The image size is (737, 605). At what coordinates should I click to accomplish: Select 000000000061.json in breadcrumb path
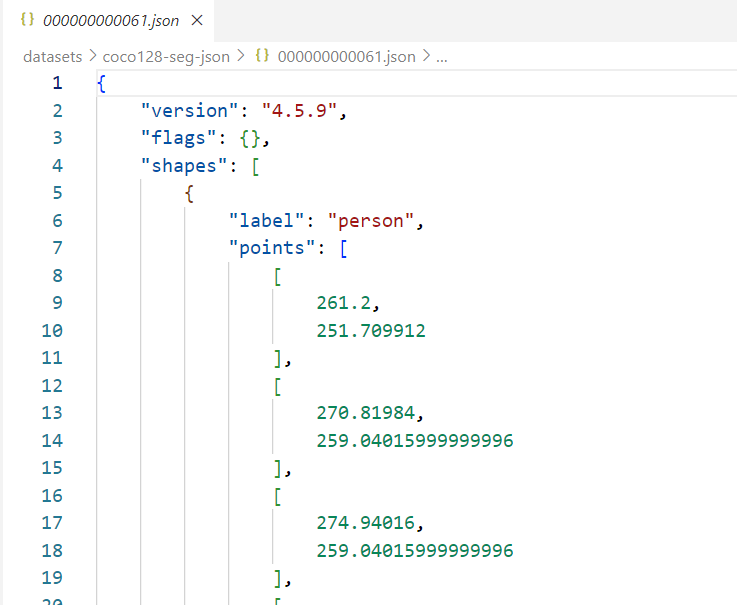pyautogui.click(x=346, y=57)
